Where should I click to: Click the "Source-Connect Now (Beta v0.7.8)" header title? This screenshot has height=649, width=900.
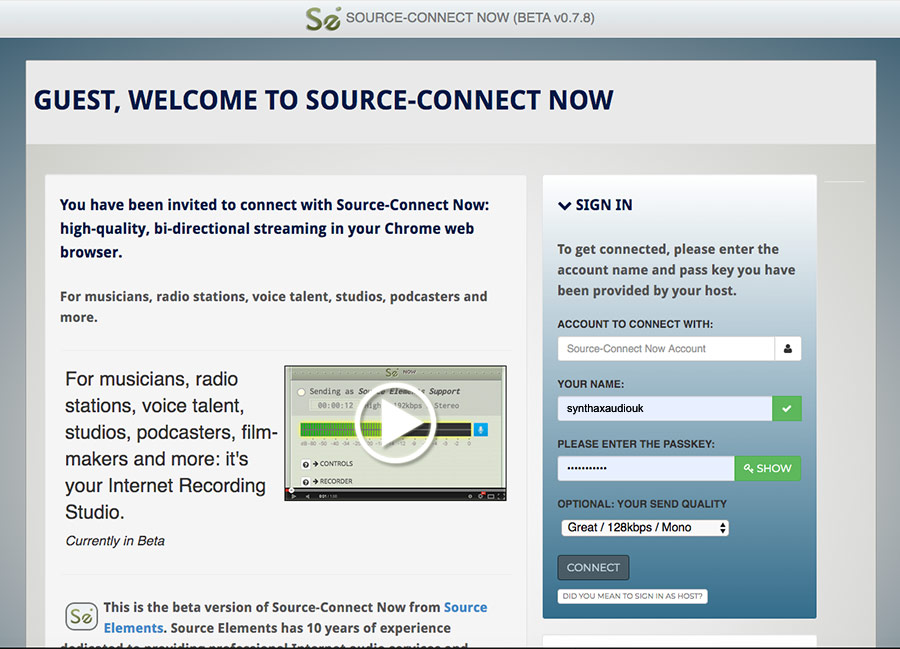(x=470, y=18)
